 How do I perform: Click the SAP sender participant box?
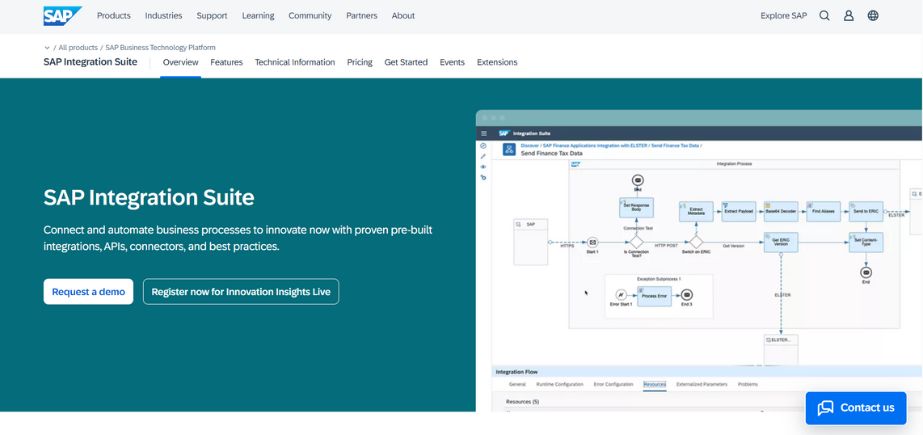pyautogui.click(x=530, y=242)
